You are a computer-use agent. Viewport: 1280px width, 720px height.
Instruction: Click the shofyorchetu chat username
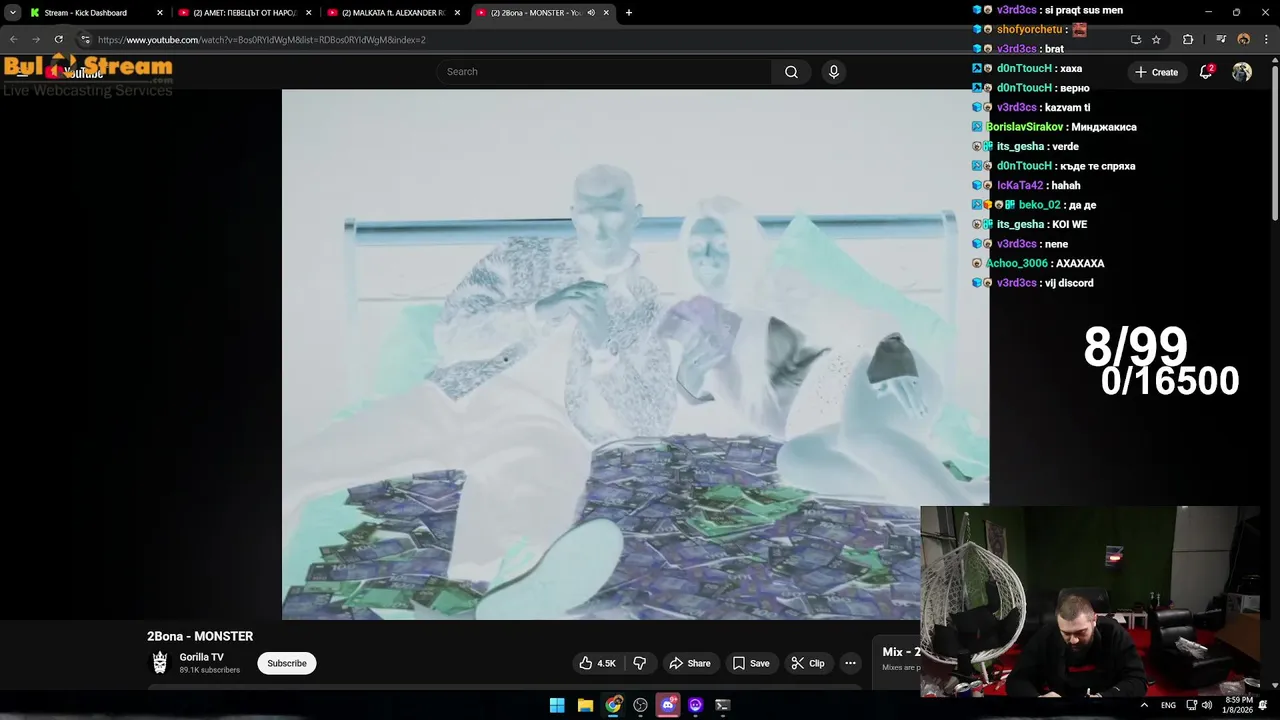(1029, 29)
